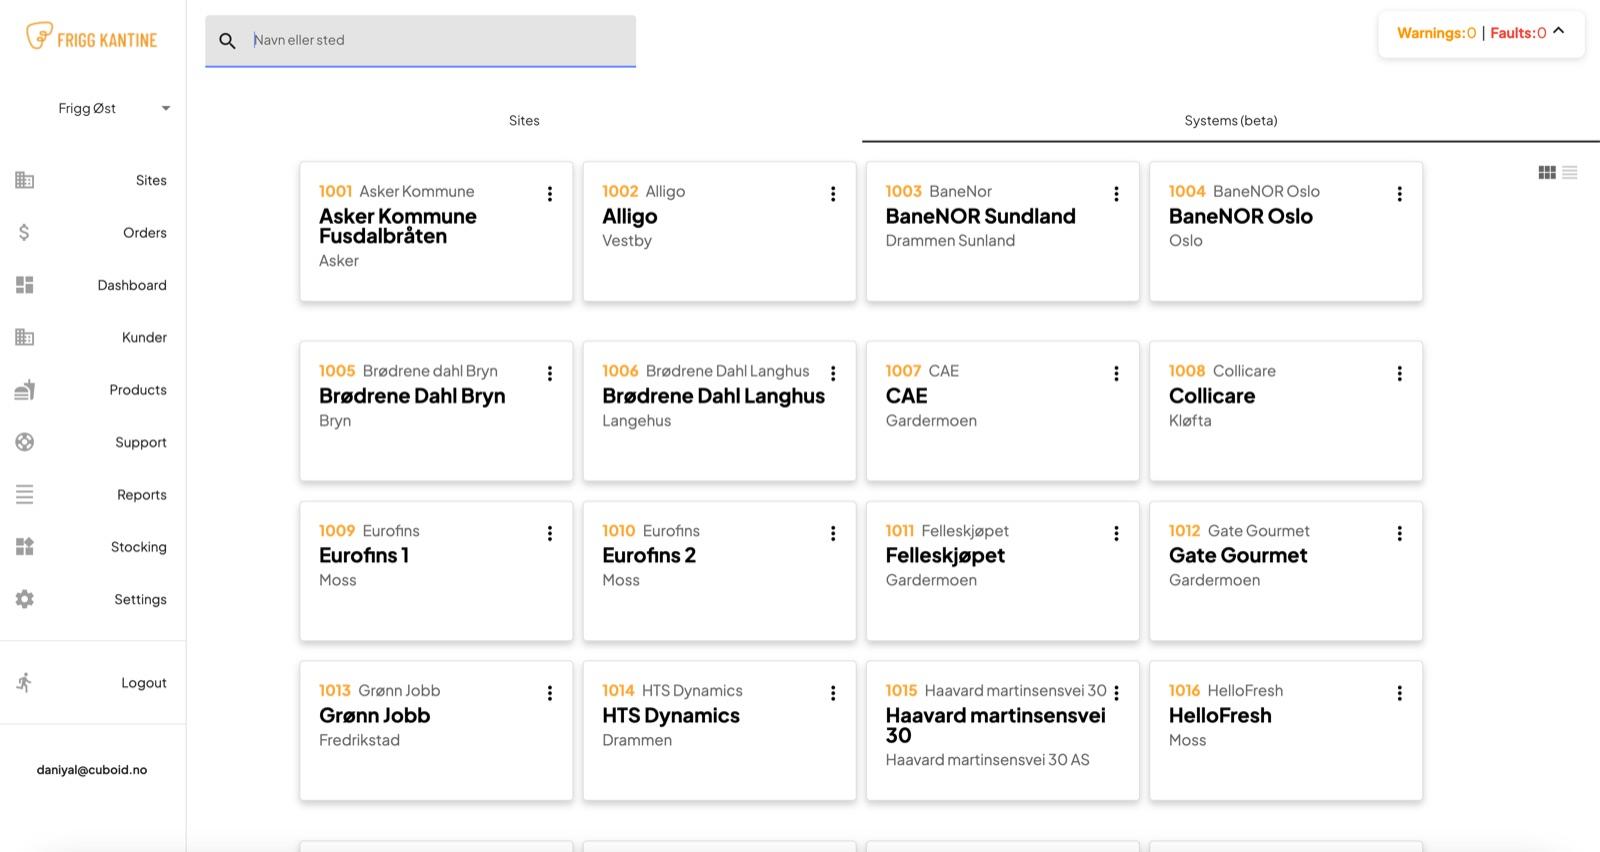Click the Settings gear icon
This screenshot has height=852, width=1600.
coord(25,599)
